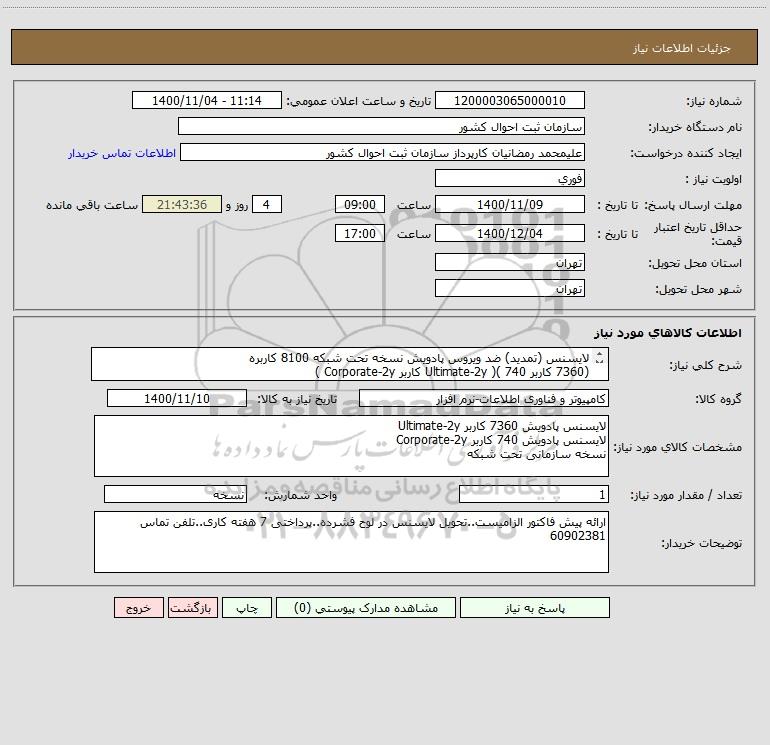
Task: Click the scroll stepper in شرح کلی نیاز box
Action: [599, 358]
